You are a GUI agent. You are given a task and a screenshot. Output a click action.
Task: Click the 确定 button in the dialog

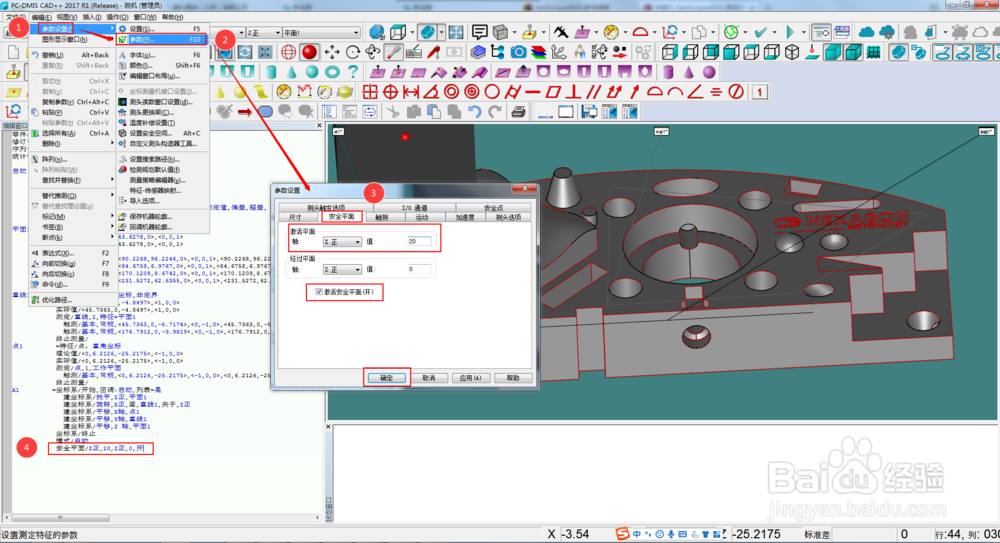tap(386, 378)
